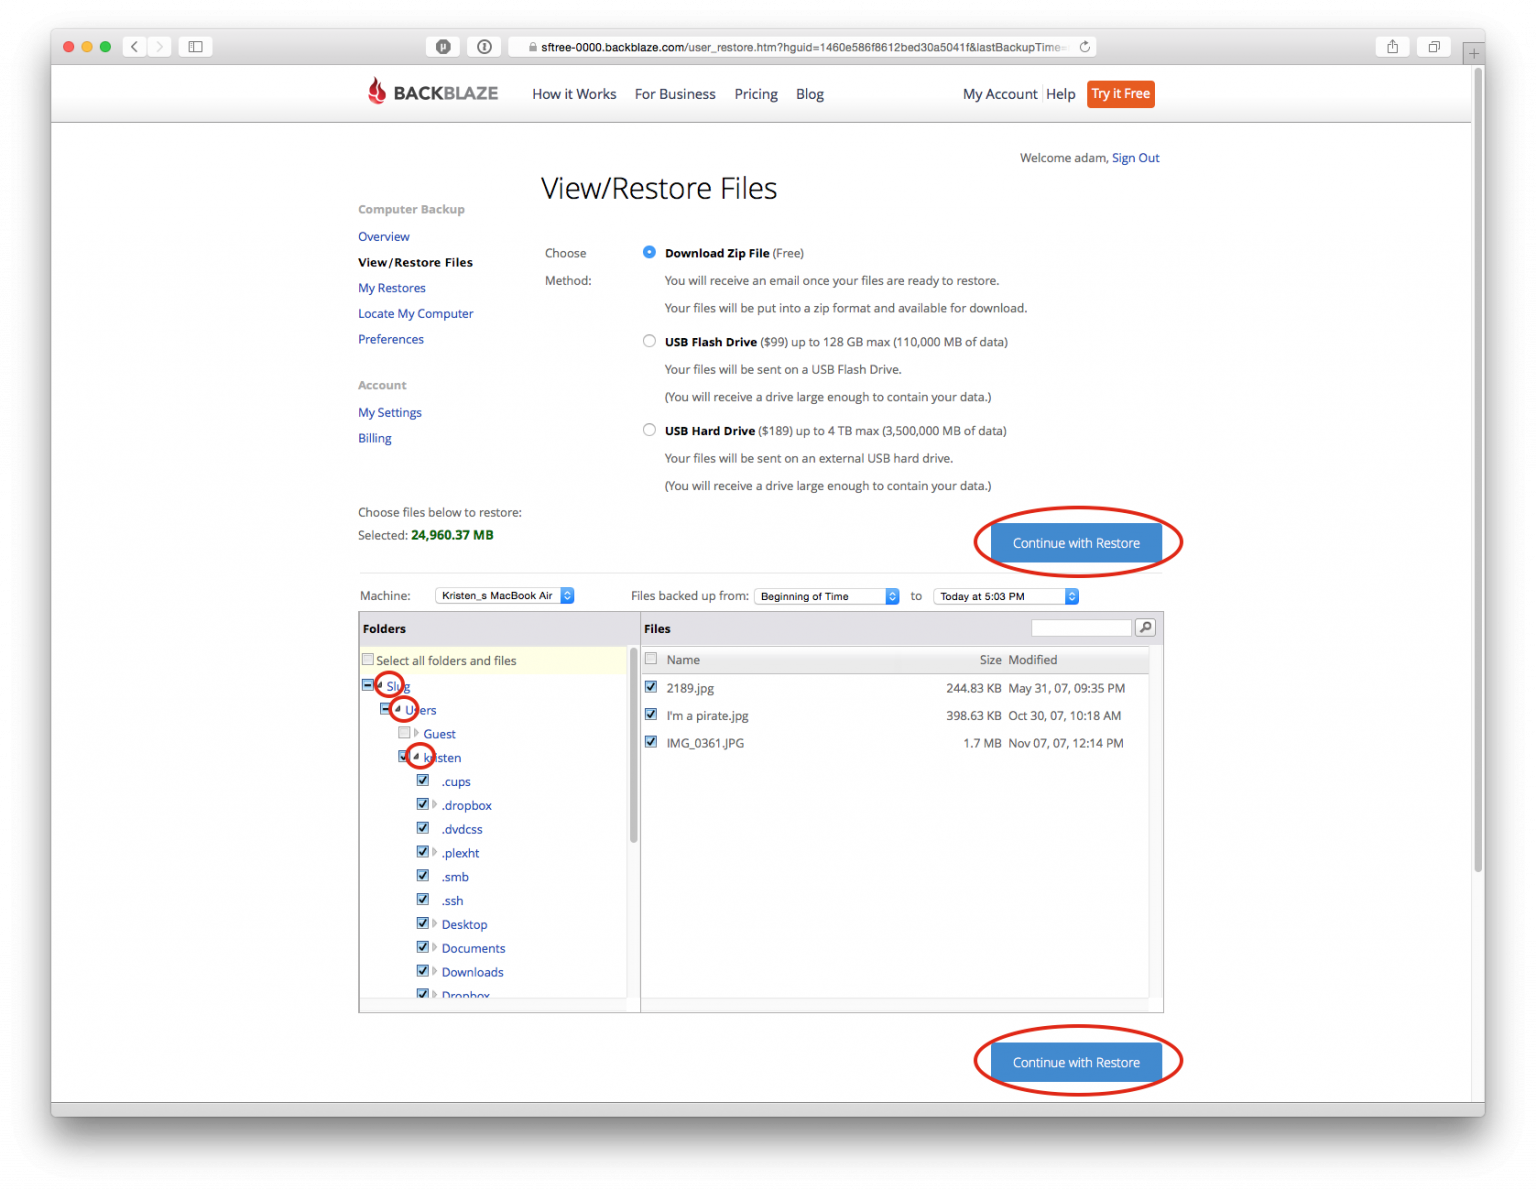This screenshot has height=1190, width=1536.
Task: Open the Pricing page
Action: 755,93
